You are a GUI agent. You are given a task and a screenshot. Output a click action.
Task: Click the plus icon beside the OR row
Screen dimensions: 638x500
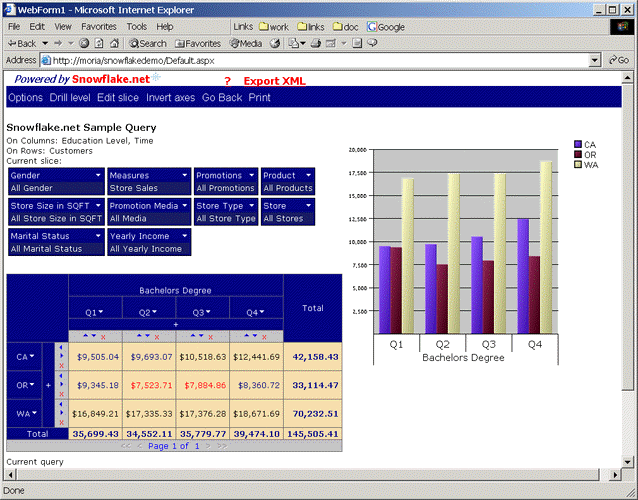click(x=48, y=384)
